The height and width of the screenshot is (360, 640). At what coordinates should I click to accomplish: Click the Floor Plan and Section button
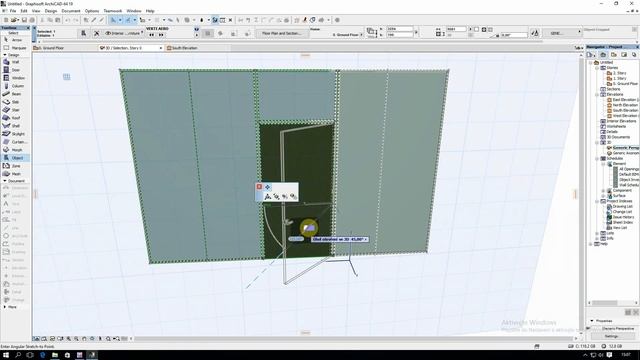pos(282,33)
